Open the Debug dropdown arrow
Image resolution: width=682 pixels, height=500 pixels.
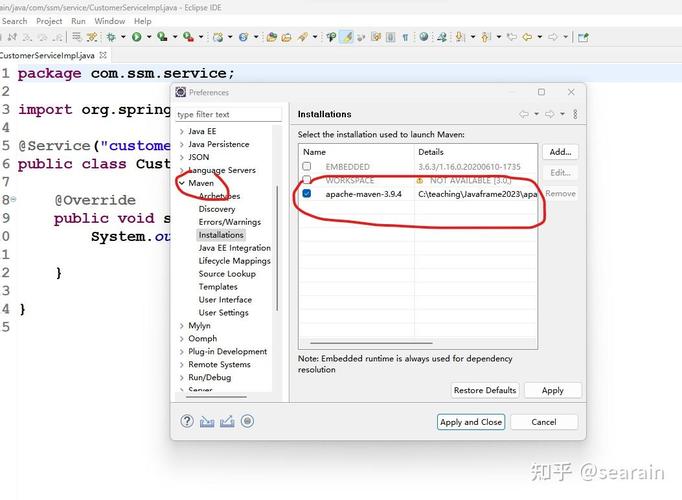pyautogui.click(x=123, y=37)
